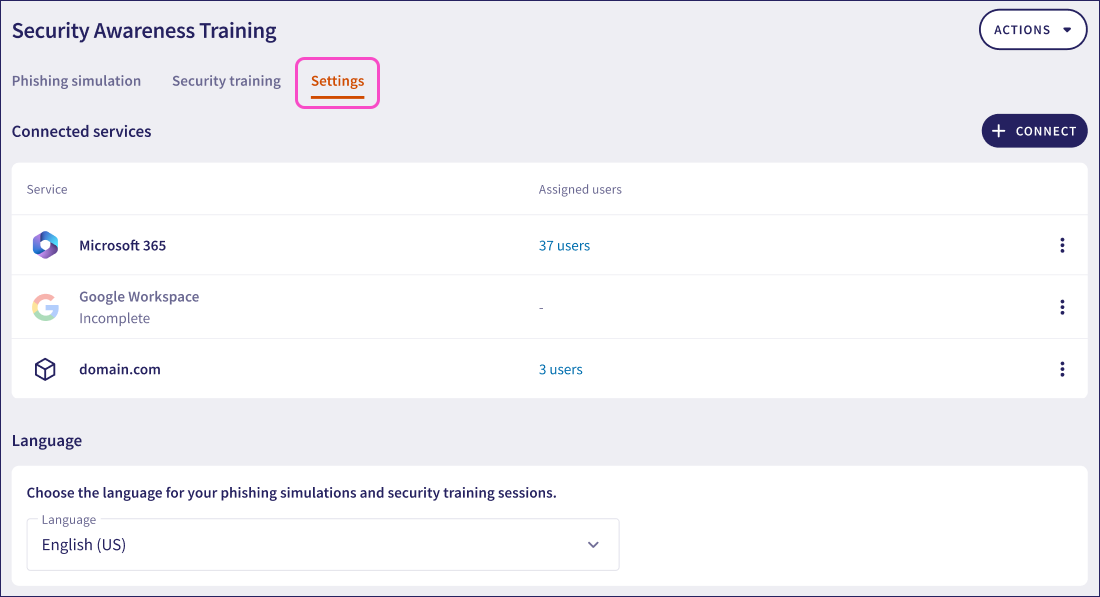
Task: Click the Assigned users column header
Action: click(x=580, y=189)
